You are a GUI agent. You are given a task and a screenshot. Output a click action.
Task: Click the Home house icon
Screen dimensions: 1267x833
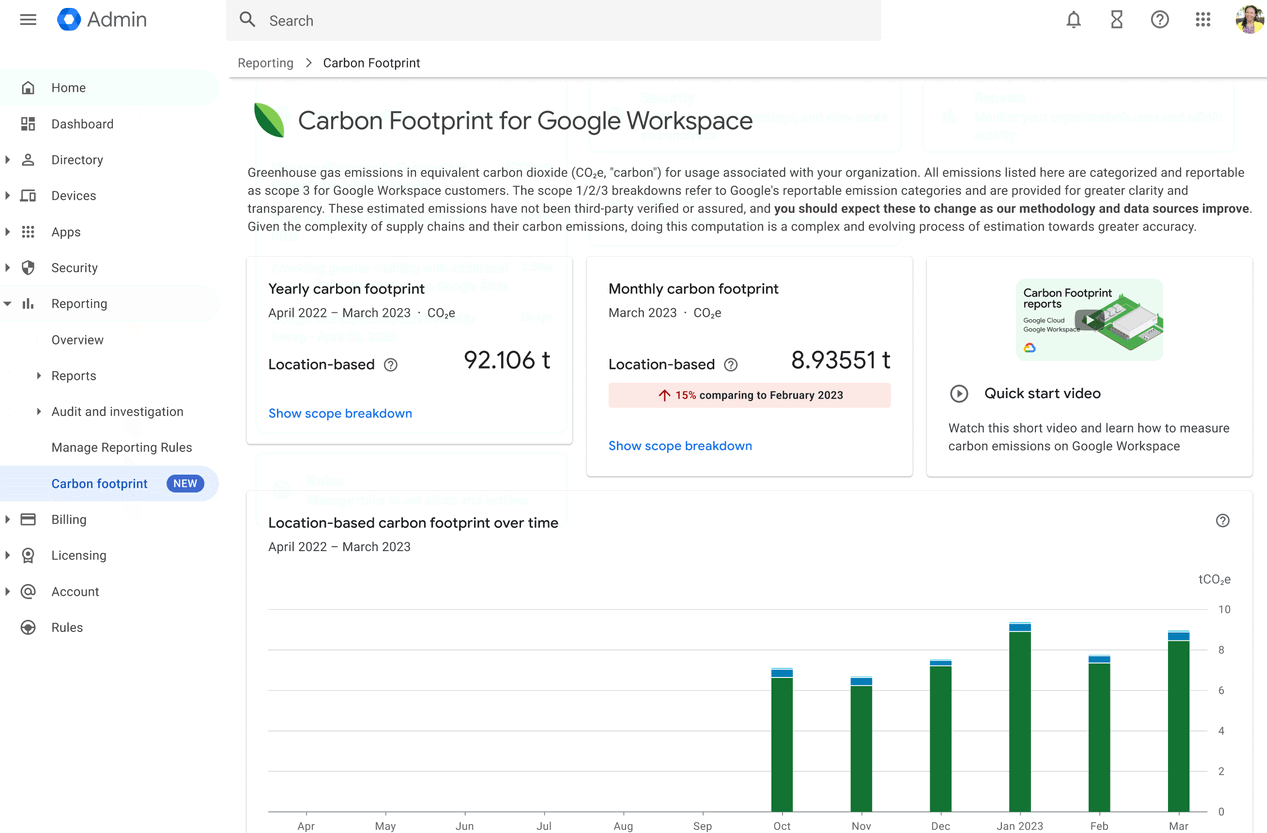pos(28,88)
